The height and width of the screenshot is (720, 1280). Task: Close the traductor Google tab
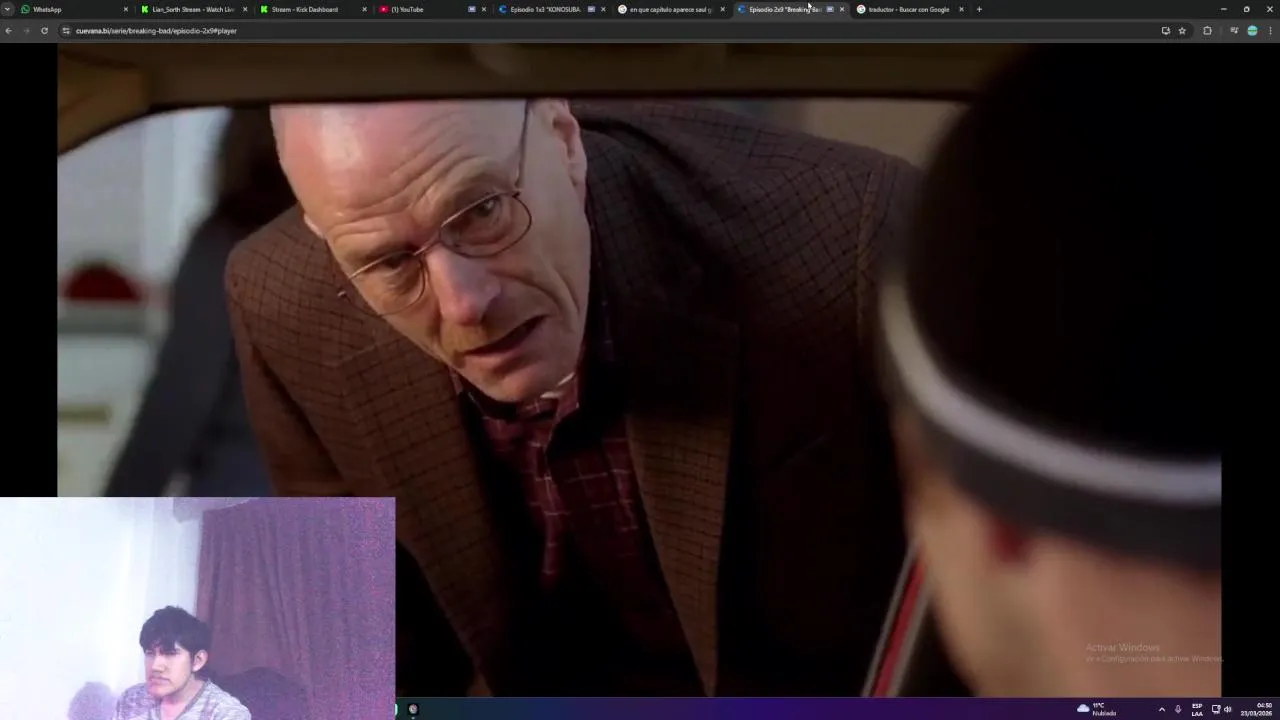point(961,9)
